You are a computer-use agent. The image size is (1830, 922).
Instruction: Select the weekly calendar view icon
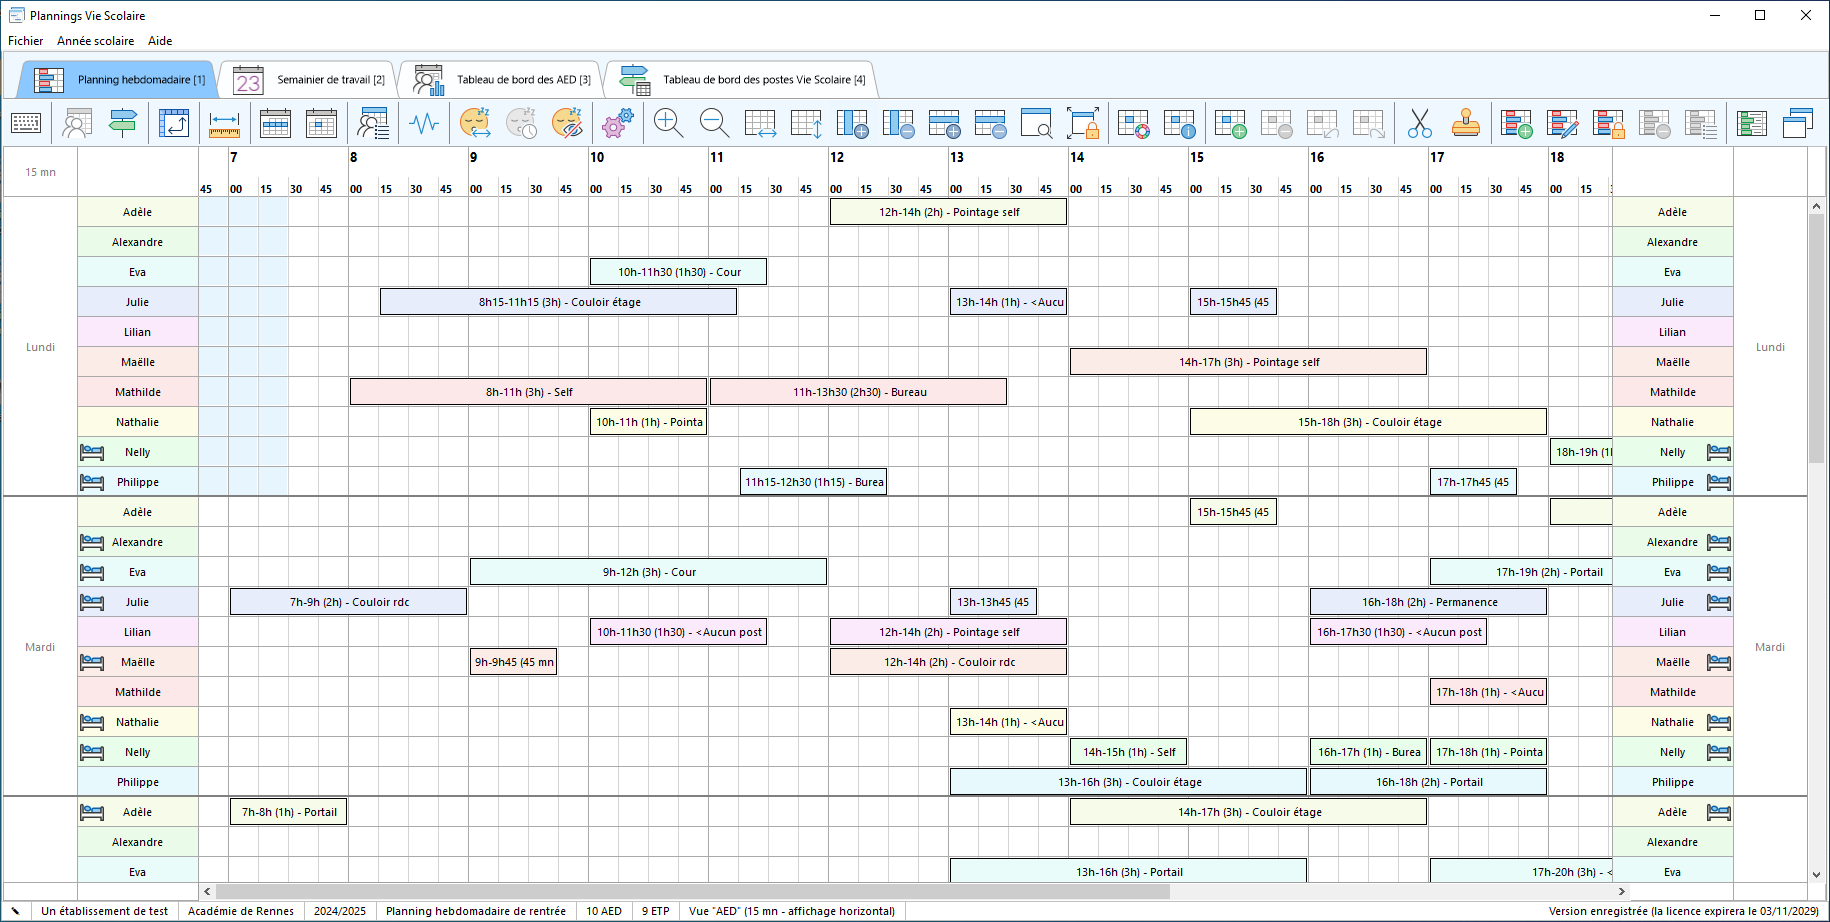275,123
